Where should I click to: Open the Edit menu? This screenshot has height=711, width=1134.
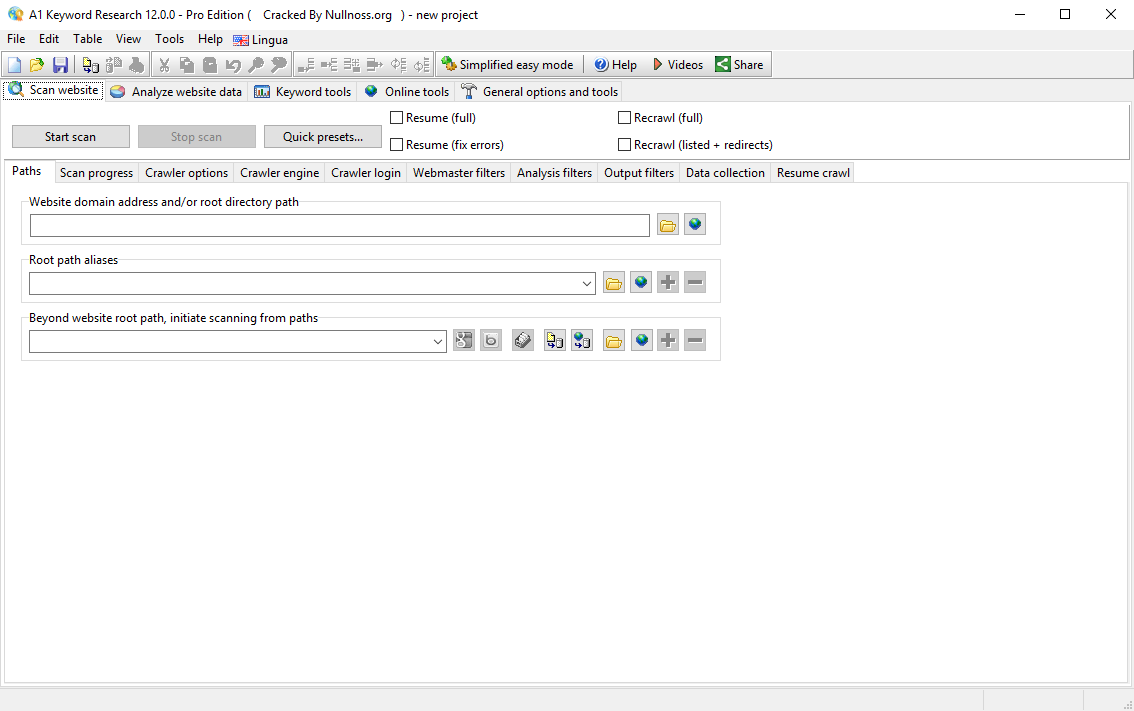pyautogui.click(x=49, y=39)
